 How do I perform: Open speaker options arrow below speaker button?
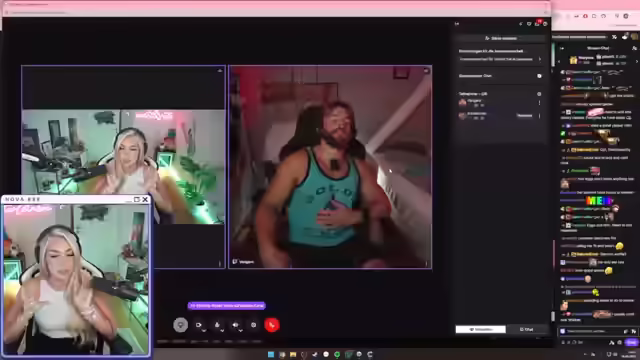pos(240,331)
